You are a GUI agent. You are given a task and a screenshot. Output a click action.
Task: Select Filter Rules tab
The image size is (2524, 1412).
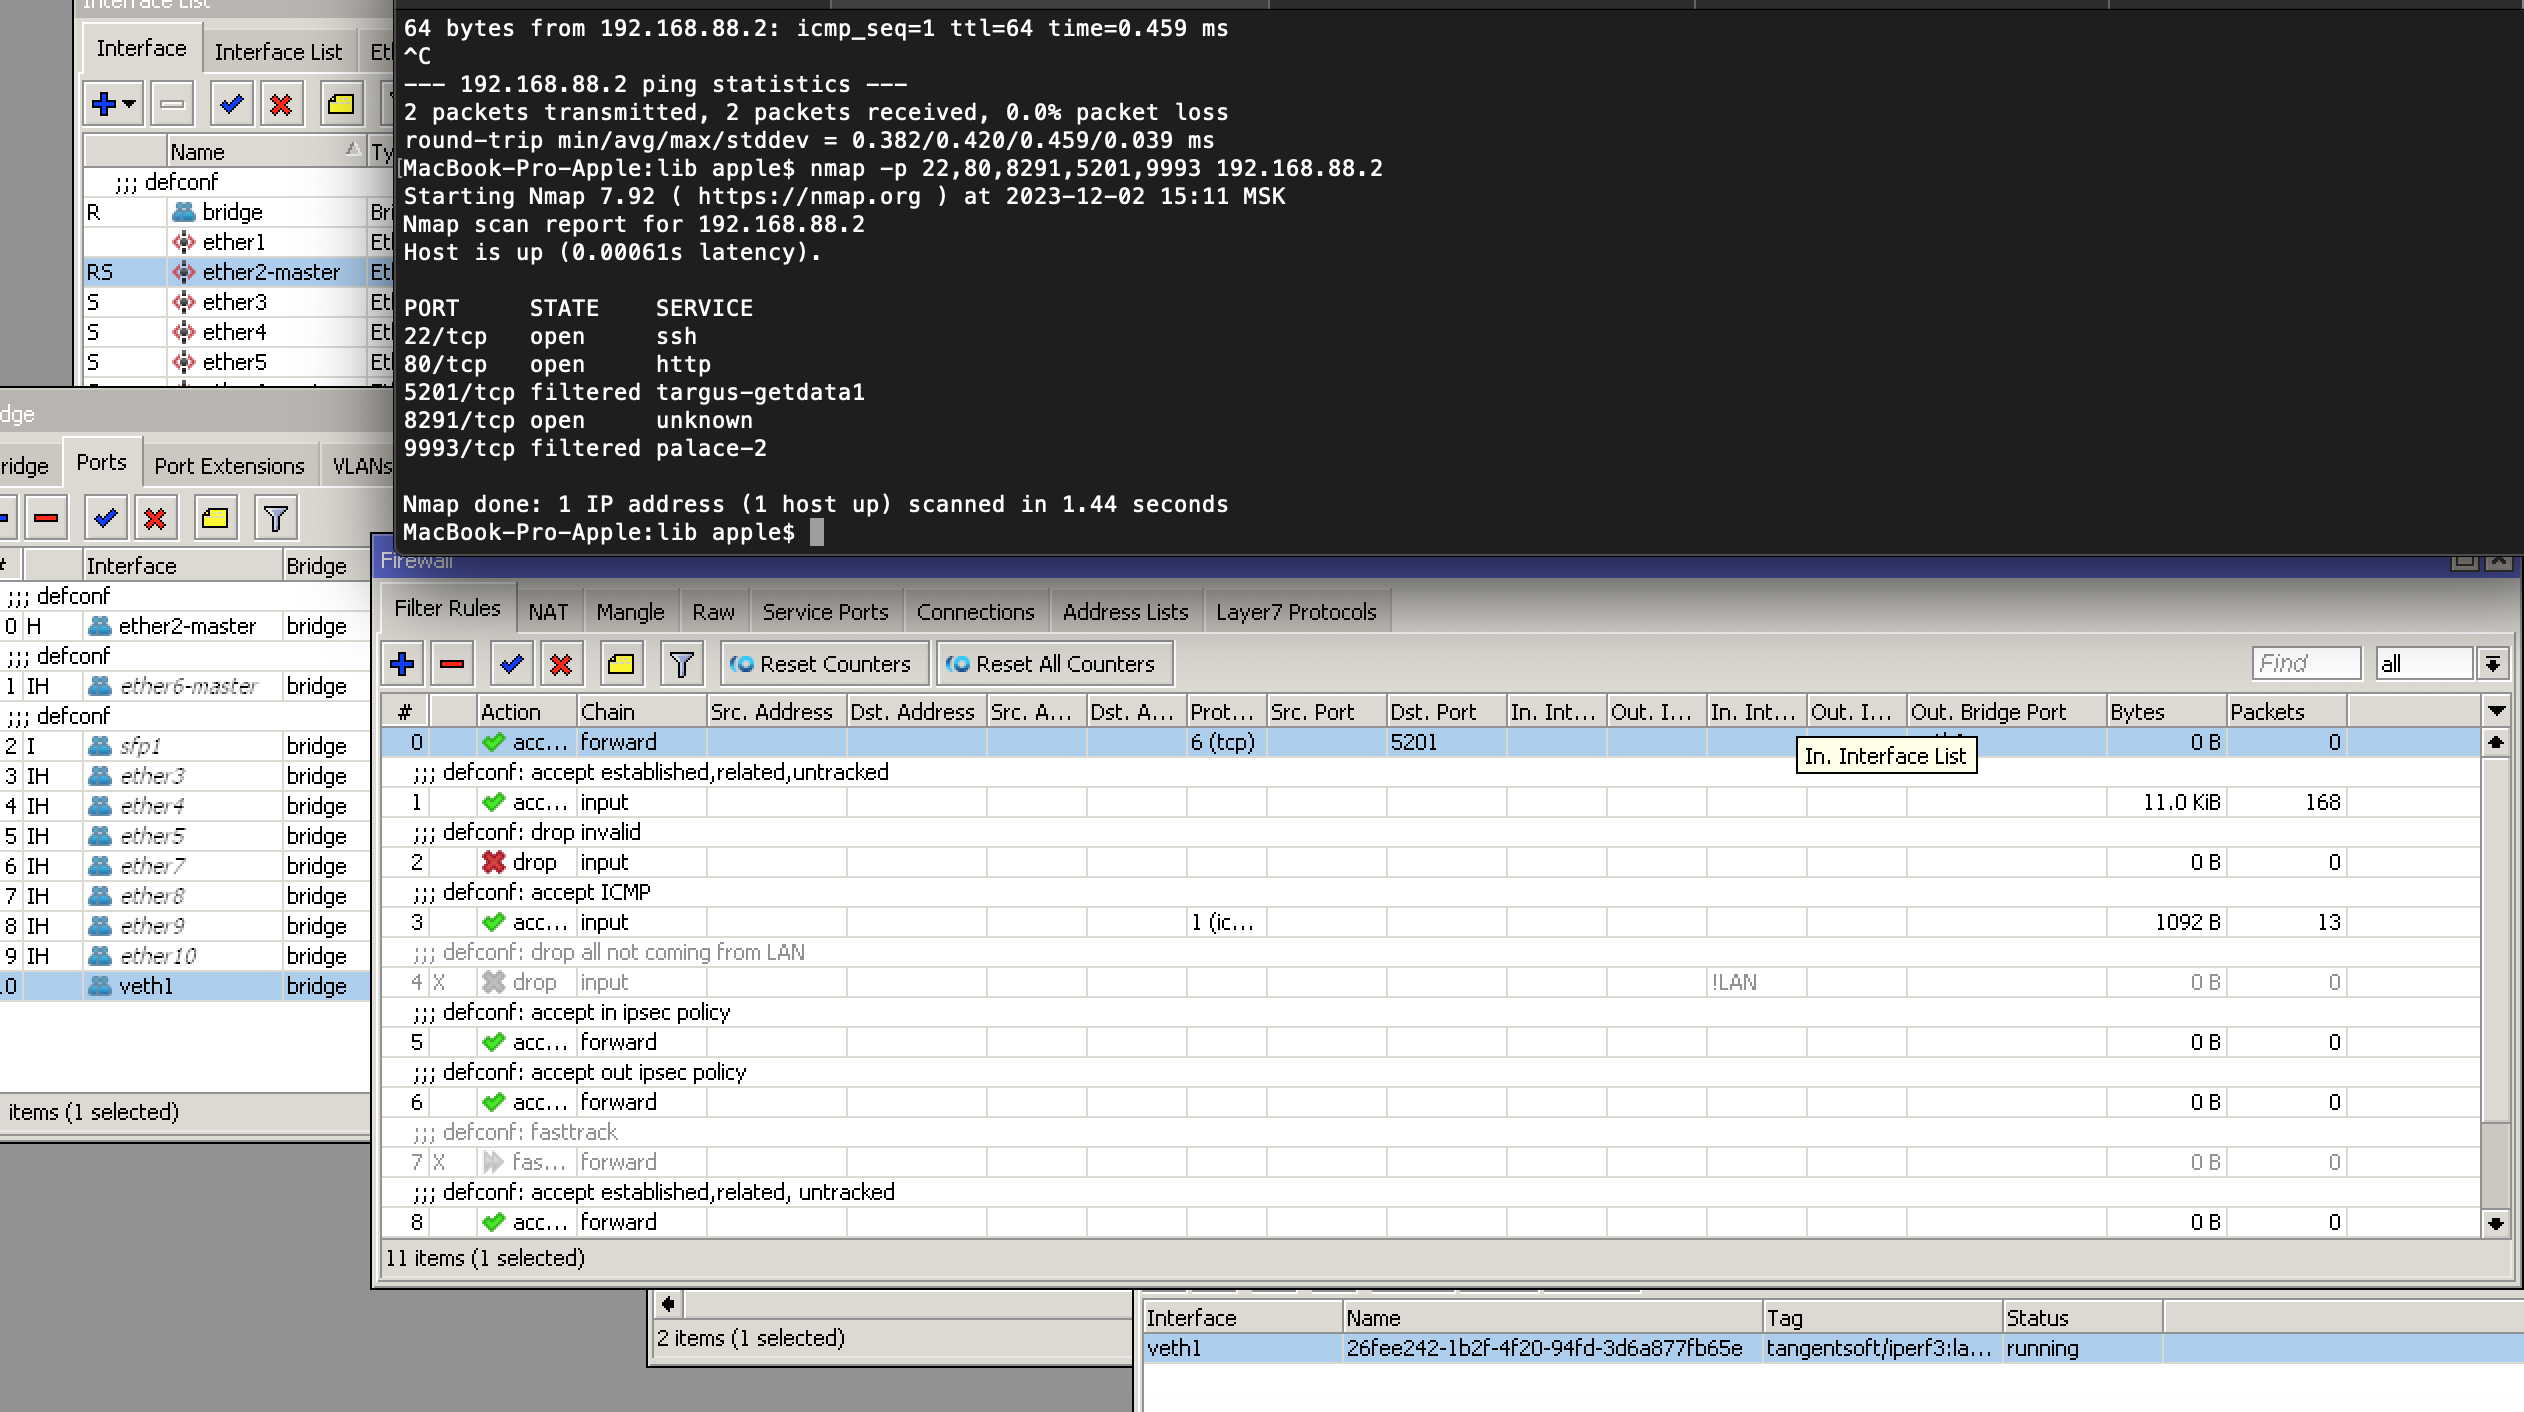coord(447,608)
